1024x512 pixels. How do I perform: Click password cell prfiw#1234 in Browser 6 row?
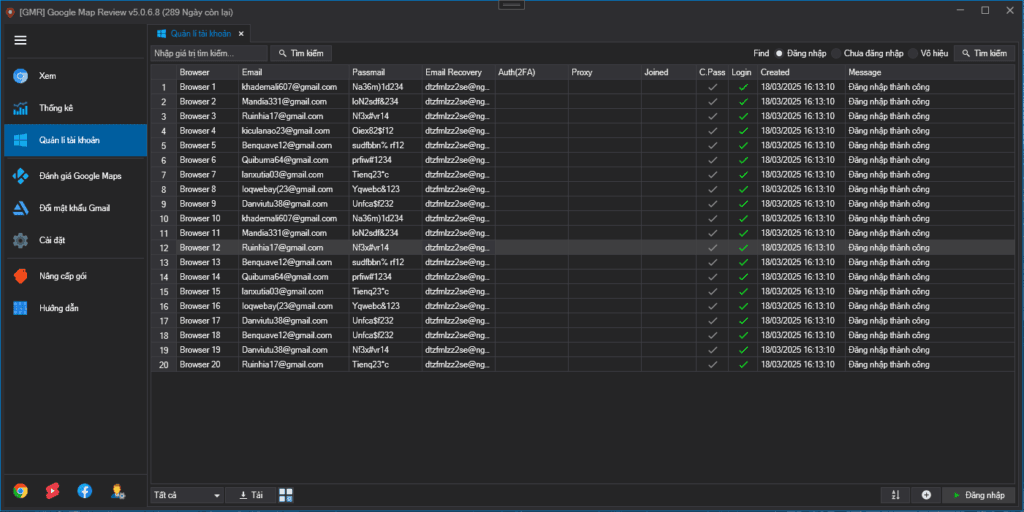[x=385, y=160]
